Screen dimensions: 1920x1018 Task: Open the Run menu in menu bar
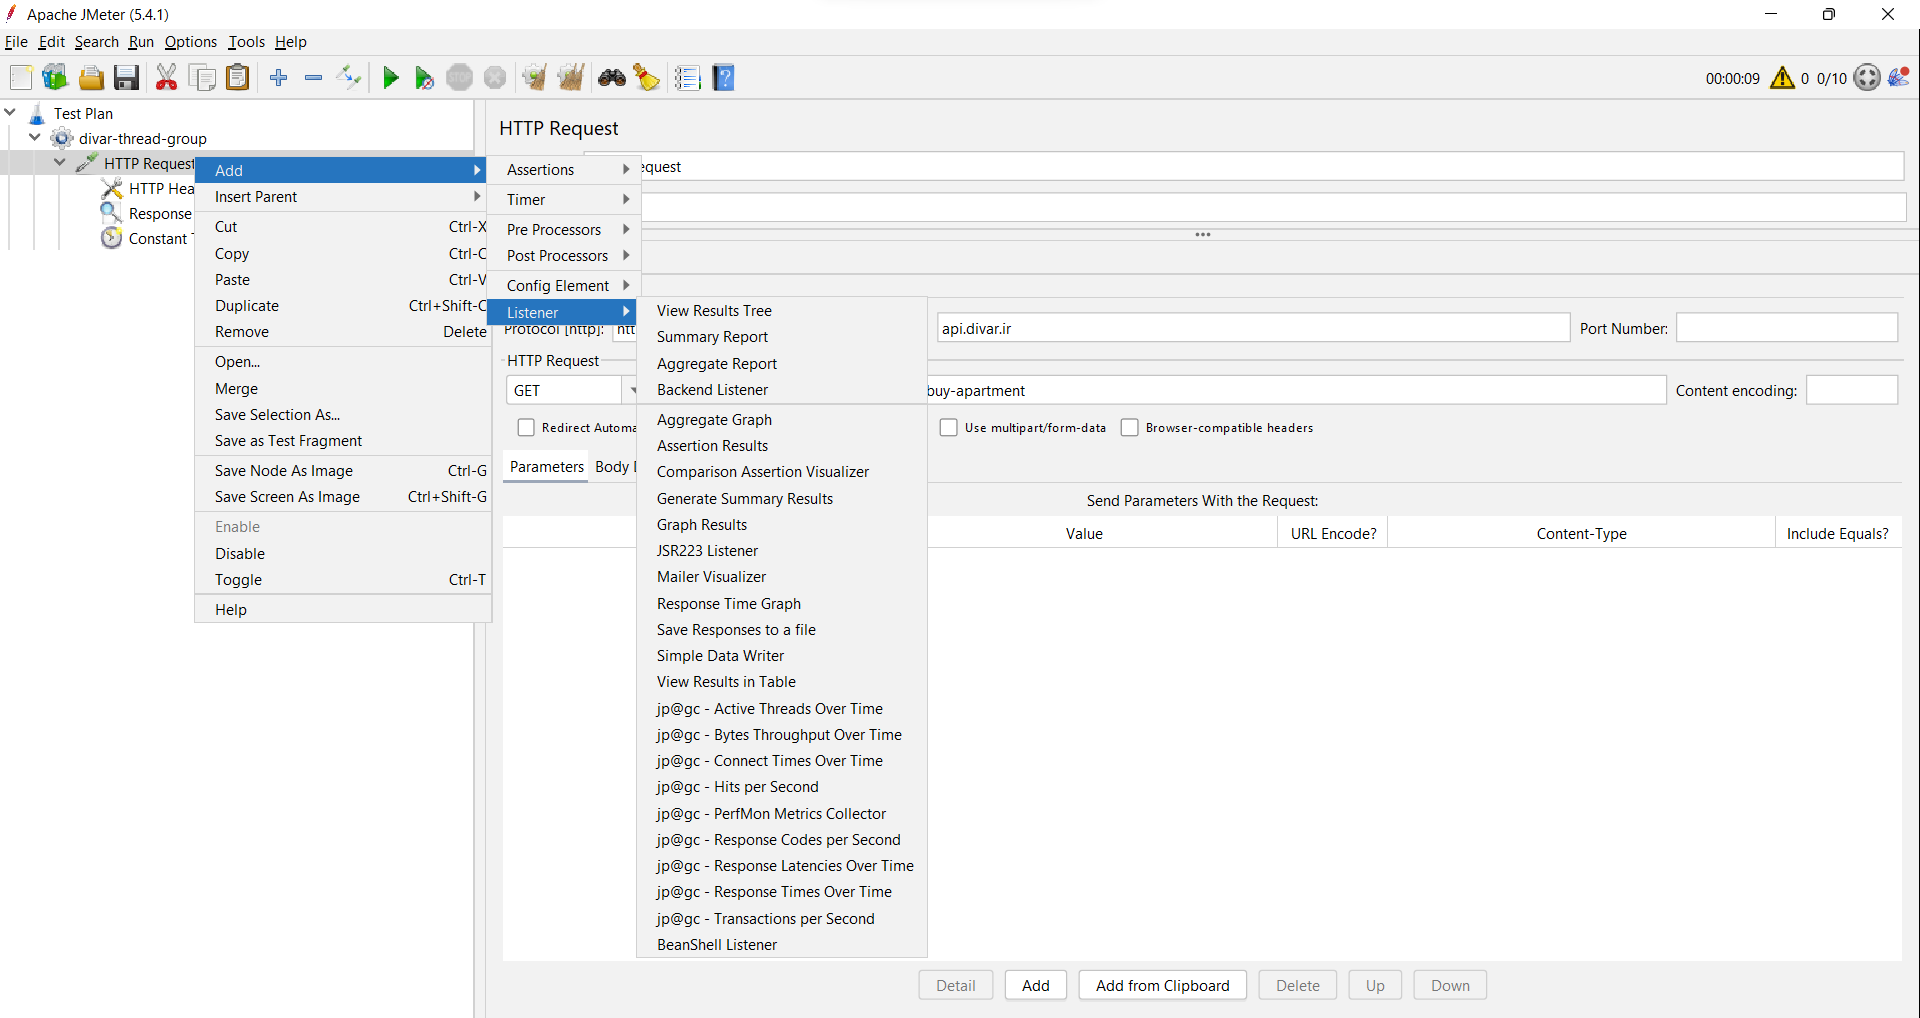click(141, 42)
